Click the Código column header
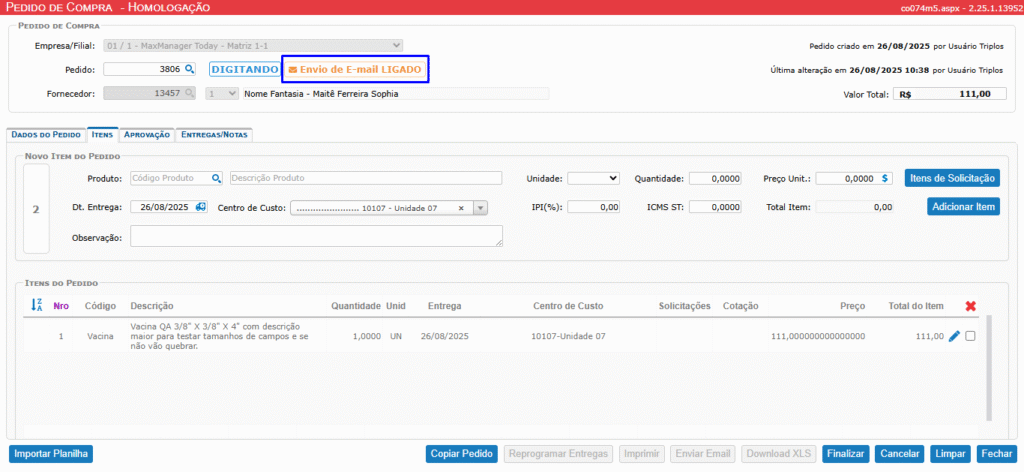 point(101,306)
